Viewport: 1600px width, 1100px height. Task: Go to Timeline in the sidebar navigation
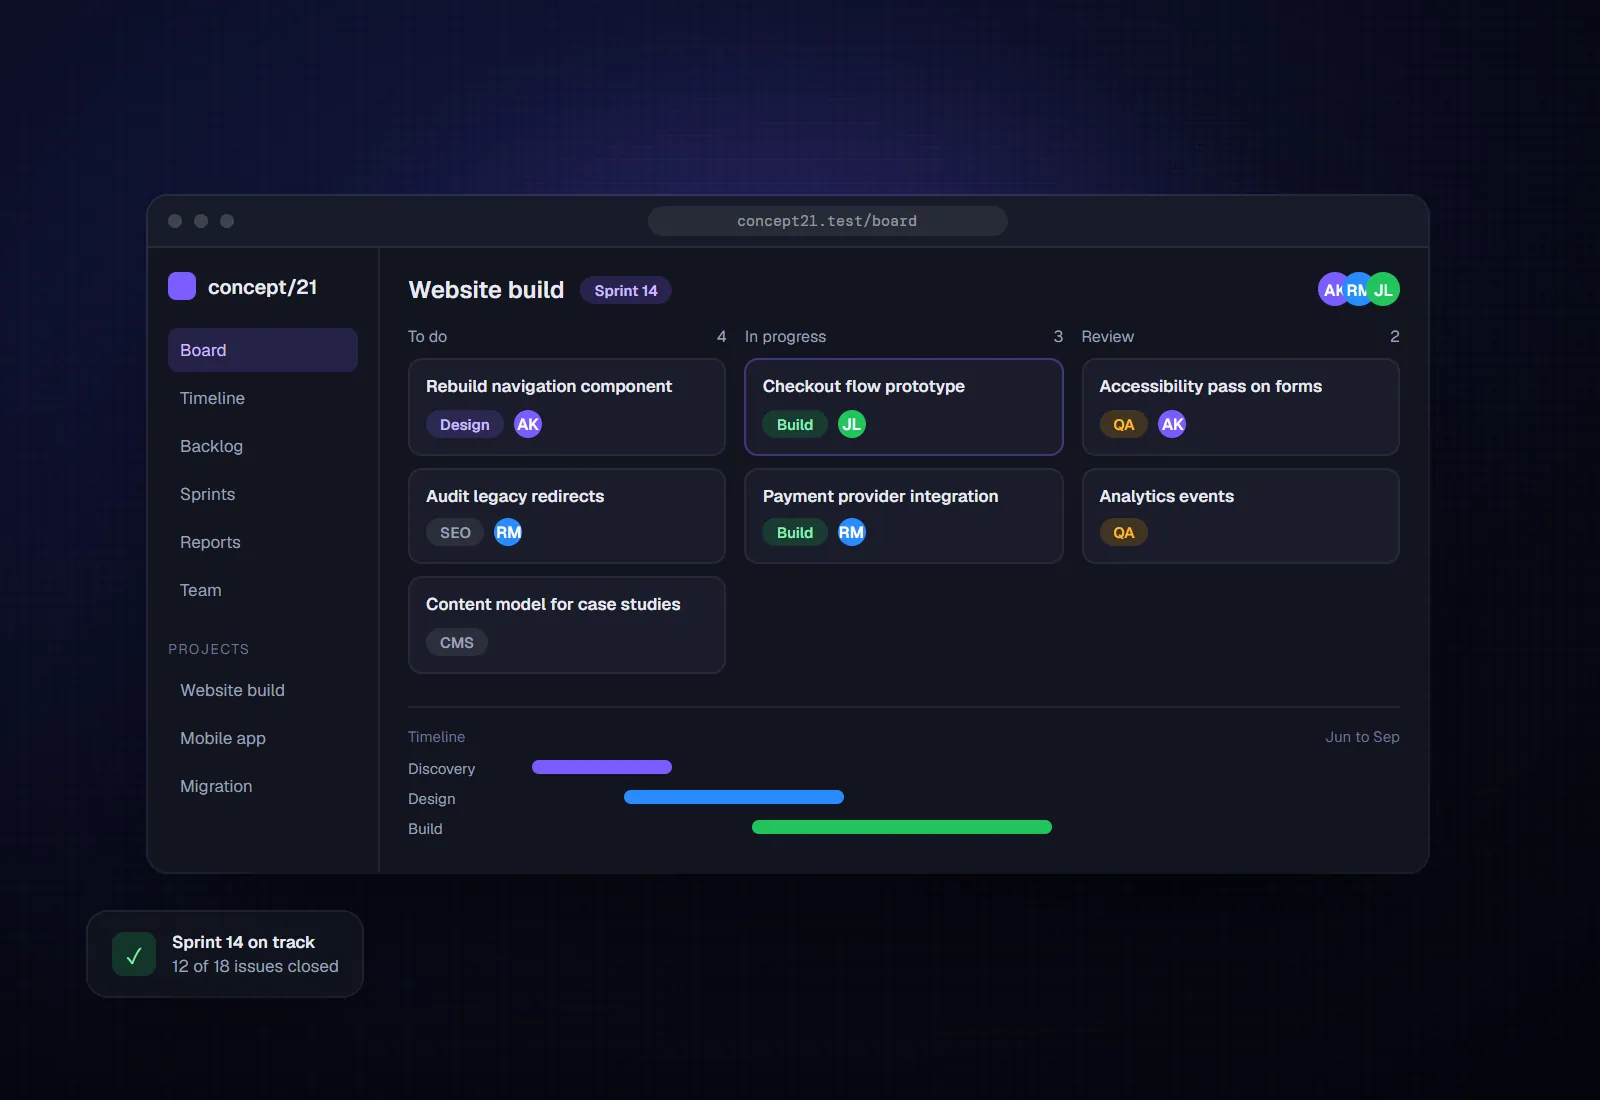[263, 398]
